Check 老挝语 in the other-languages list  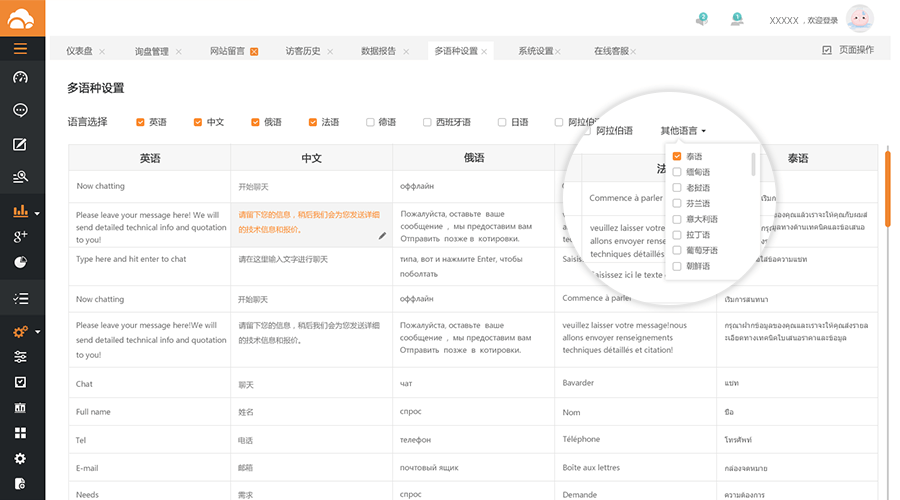coord(677,188)
